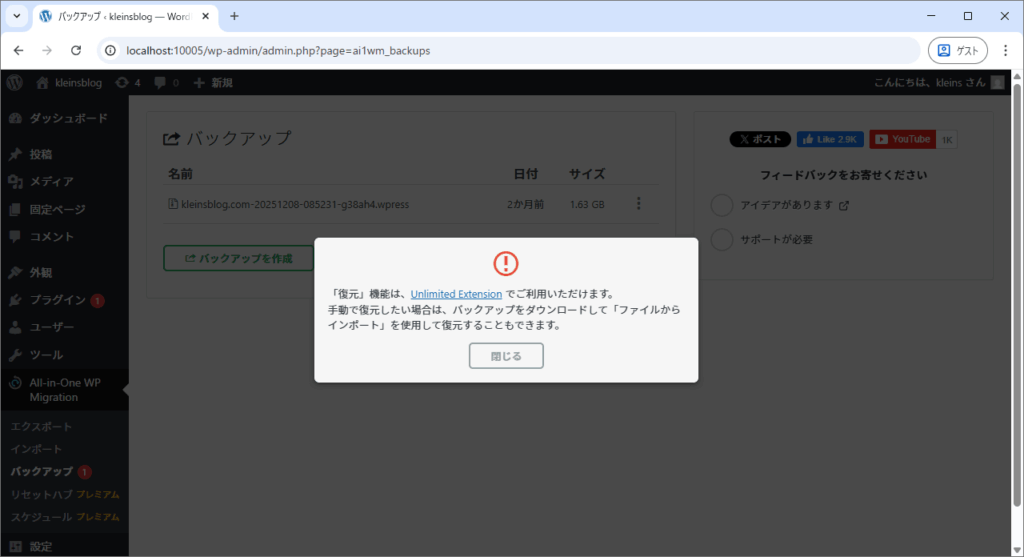Click the X ポスト share button
Image resolution: width=1024 pixels, height=557 pixels.
(x=760, y=139)
